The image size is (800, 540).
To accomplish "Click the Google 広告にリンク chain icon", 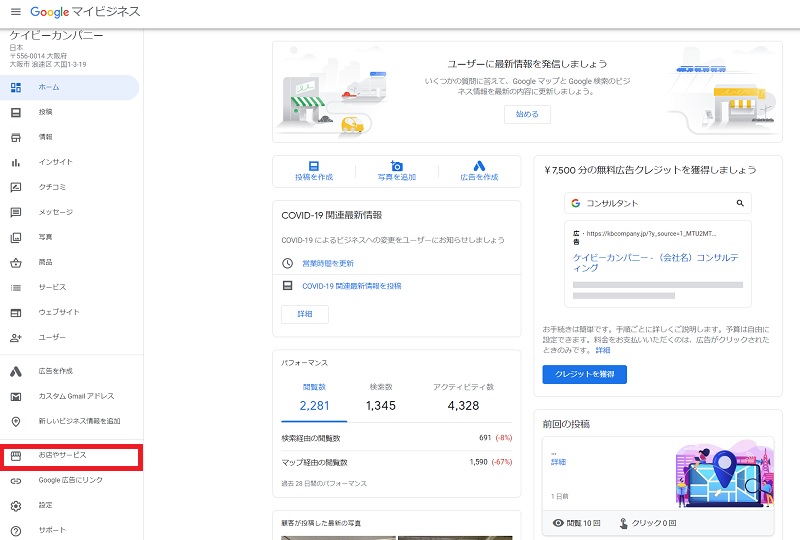I will pyautogui.click(x=16, y=481).
